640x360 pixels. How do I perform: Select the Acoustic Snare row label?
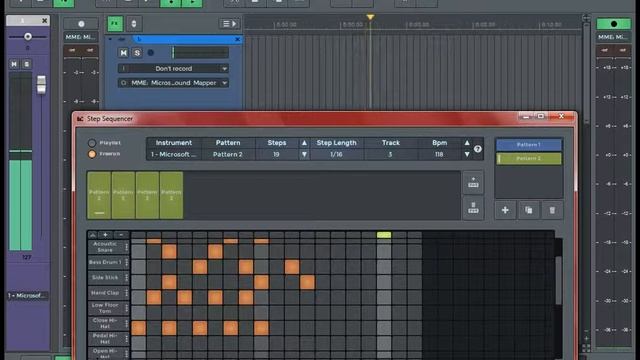pyautogui.click(x=105, y=247)
